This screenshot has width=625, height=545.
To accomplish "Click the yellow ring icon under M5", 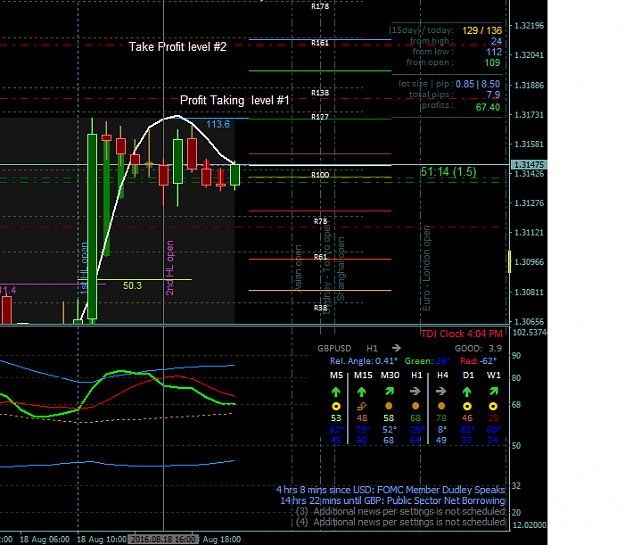I will [336, 407].
